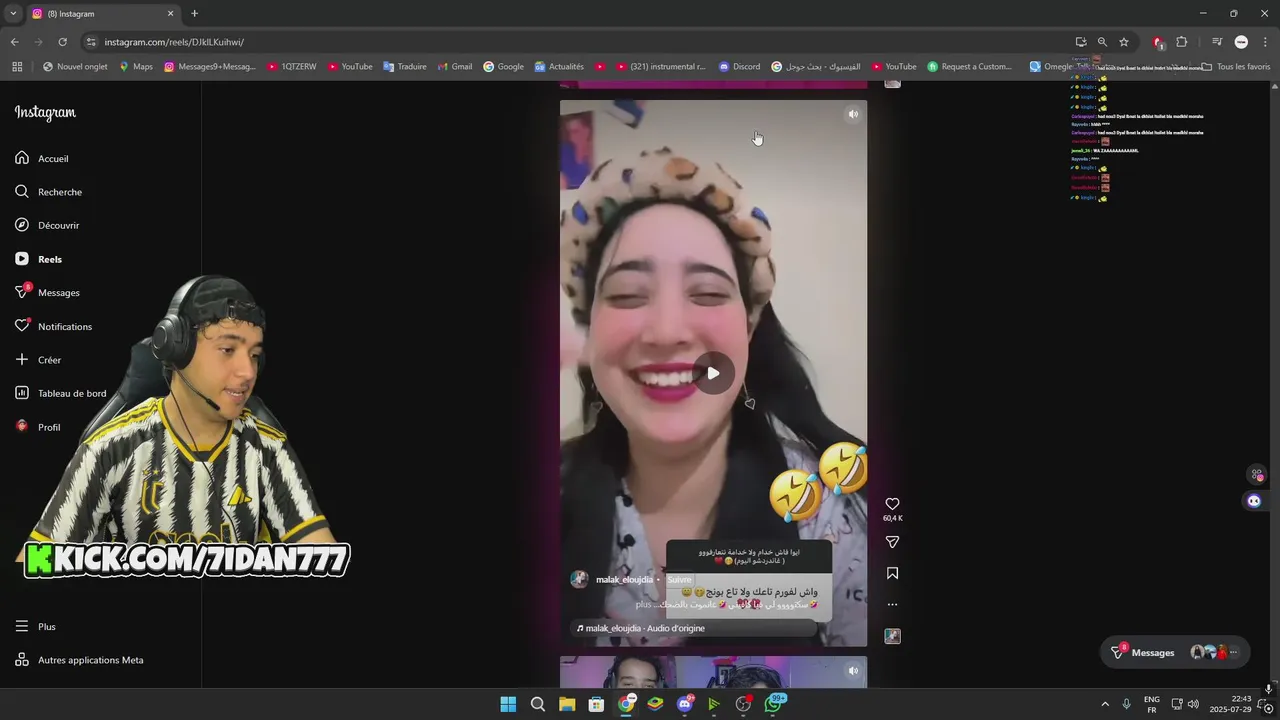The width and height of the screenshot is (1280, 720).
Task: Open a new Chrome tab
Action: point(194,14)
